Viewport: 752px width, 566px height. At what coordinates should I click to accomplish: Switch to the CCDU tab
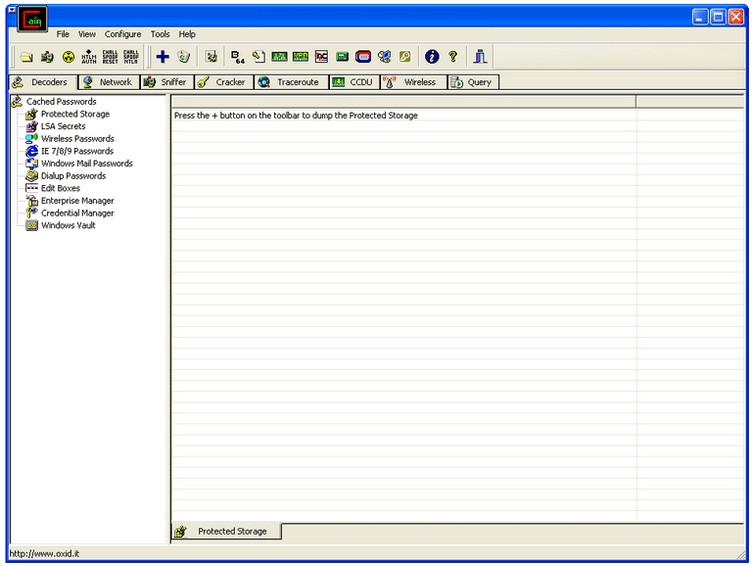(355, 82)
